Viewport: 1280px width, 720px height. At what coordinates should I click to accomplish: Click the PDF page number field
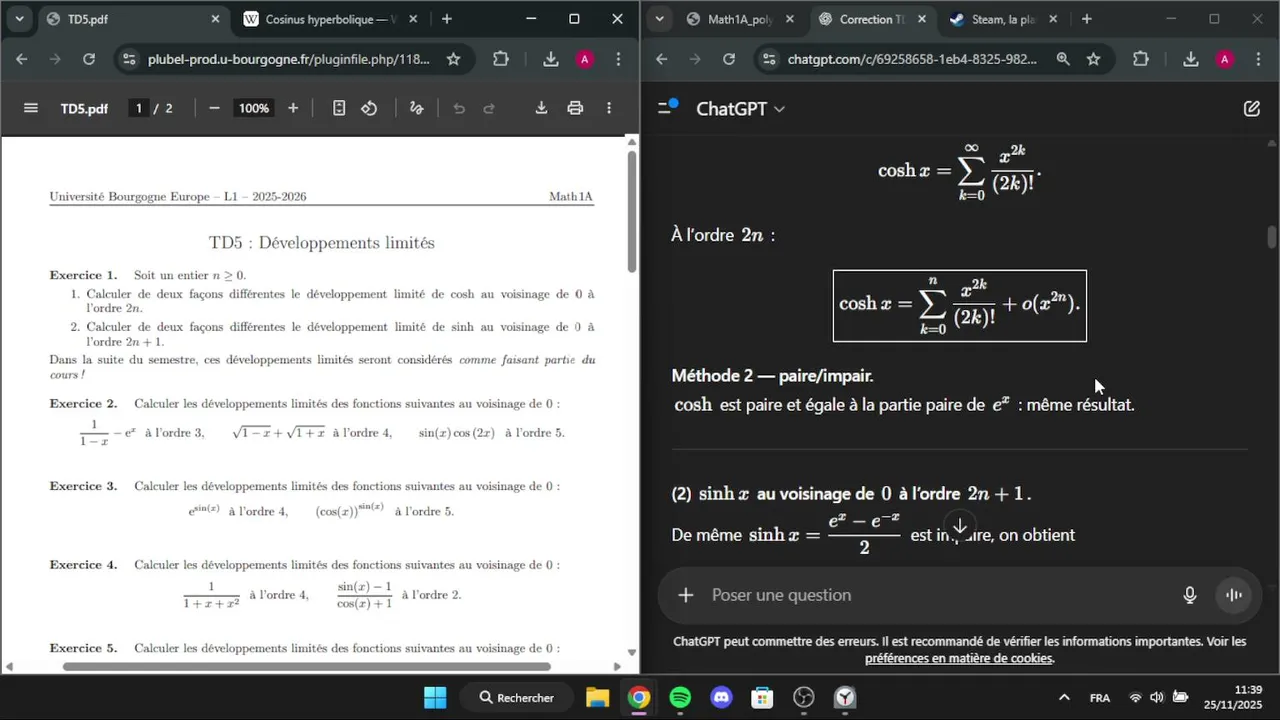click(x=139, y=108)
